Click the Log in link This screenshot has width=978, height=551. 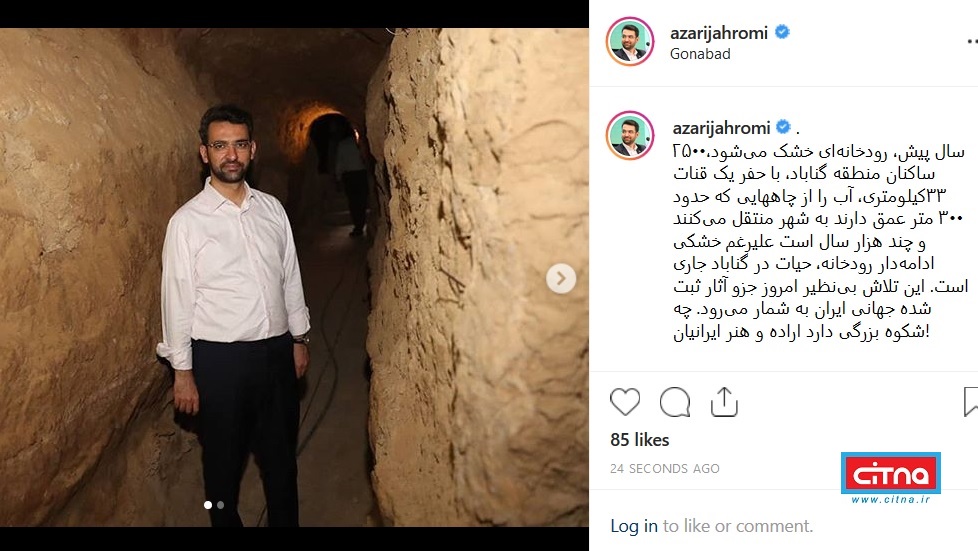(x=634, y=526)
